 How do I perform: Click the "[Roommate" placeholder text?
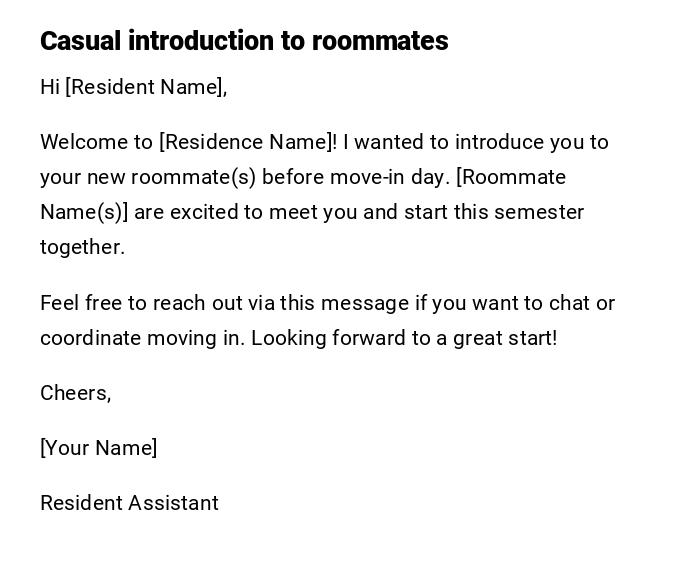tap(511, 177)
